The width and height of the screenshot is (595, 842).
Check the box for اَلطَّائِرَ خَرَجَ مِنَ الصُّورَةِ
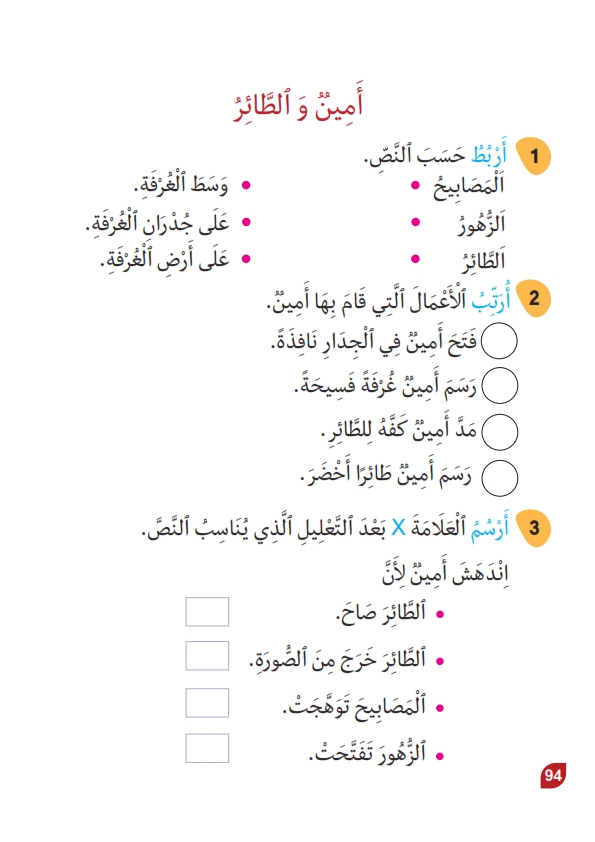coord(207,656)
